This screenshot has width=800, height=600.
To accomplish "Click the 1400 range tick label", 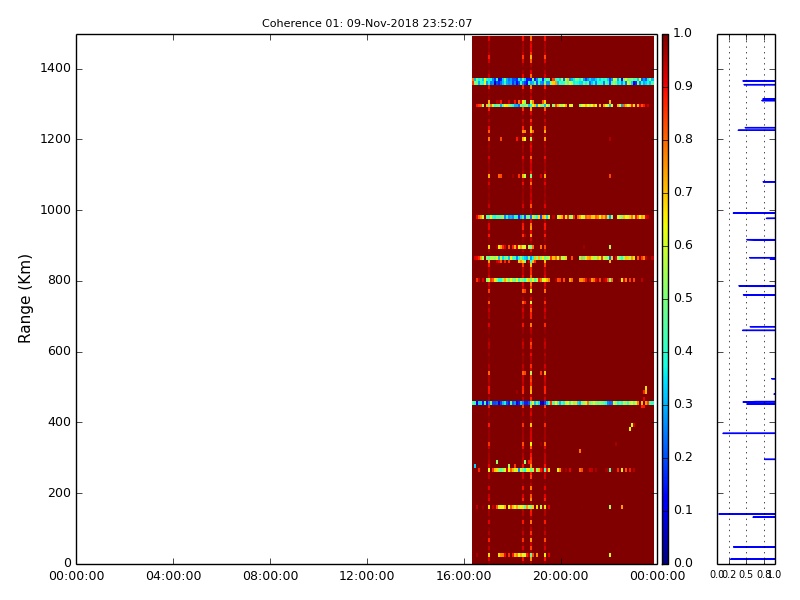I will point(56,68).
